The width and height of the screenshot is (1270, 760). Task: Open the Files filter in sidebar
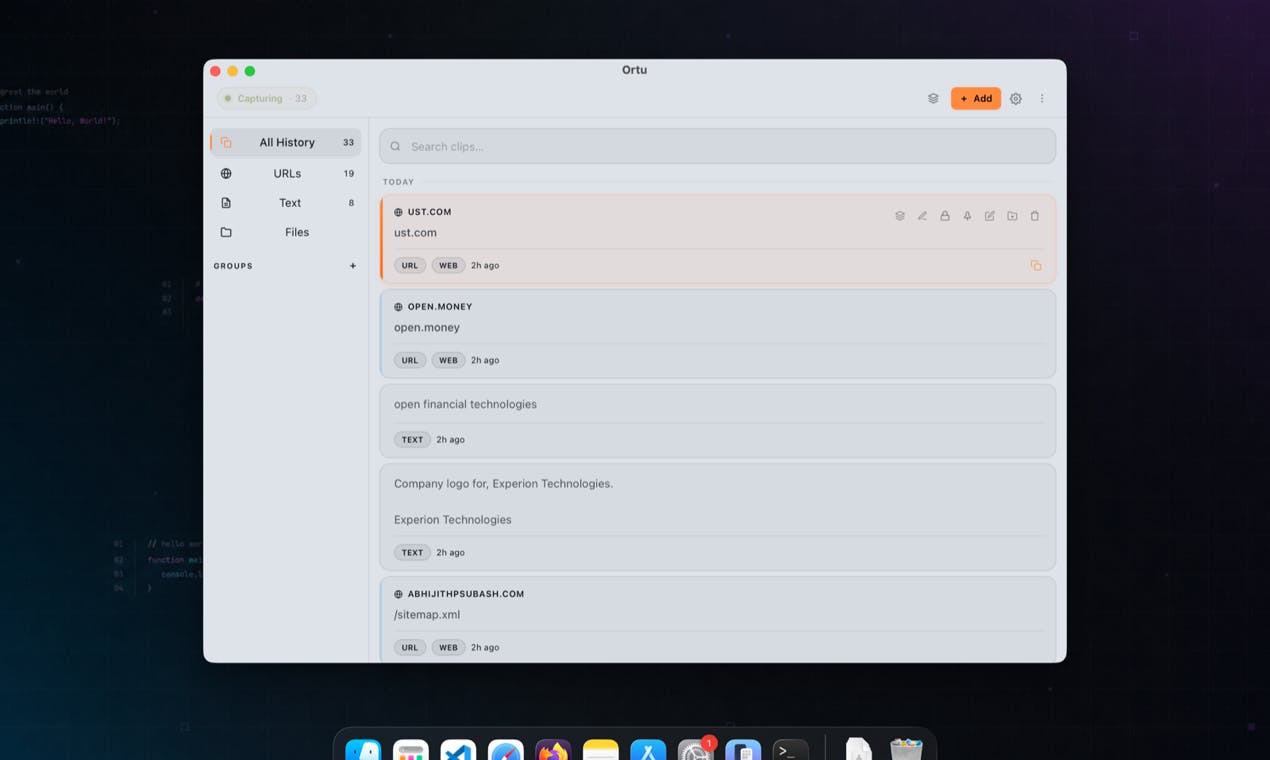coord(285,232)
